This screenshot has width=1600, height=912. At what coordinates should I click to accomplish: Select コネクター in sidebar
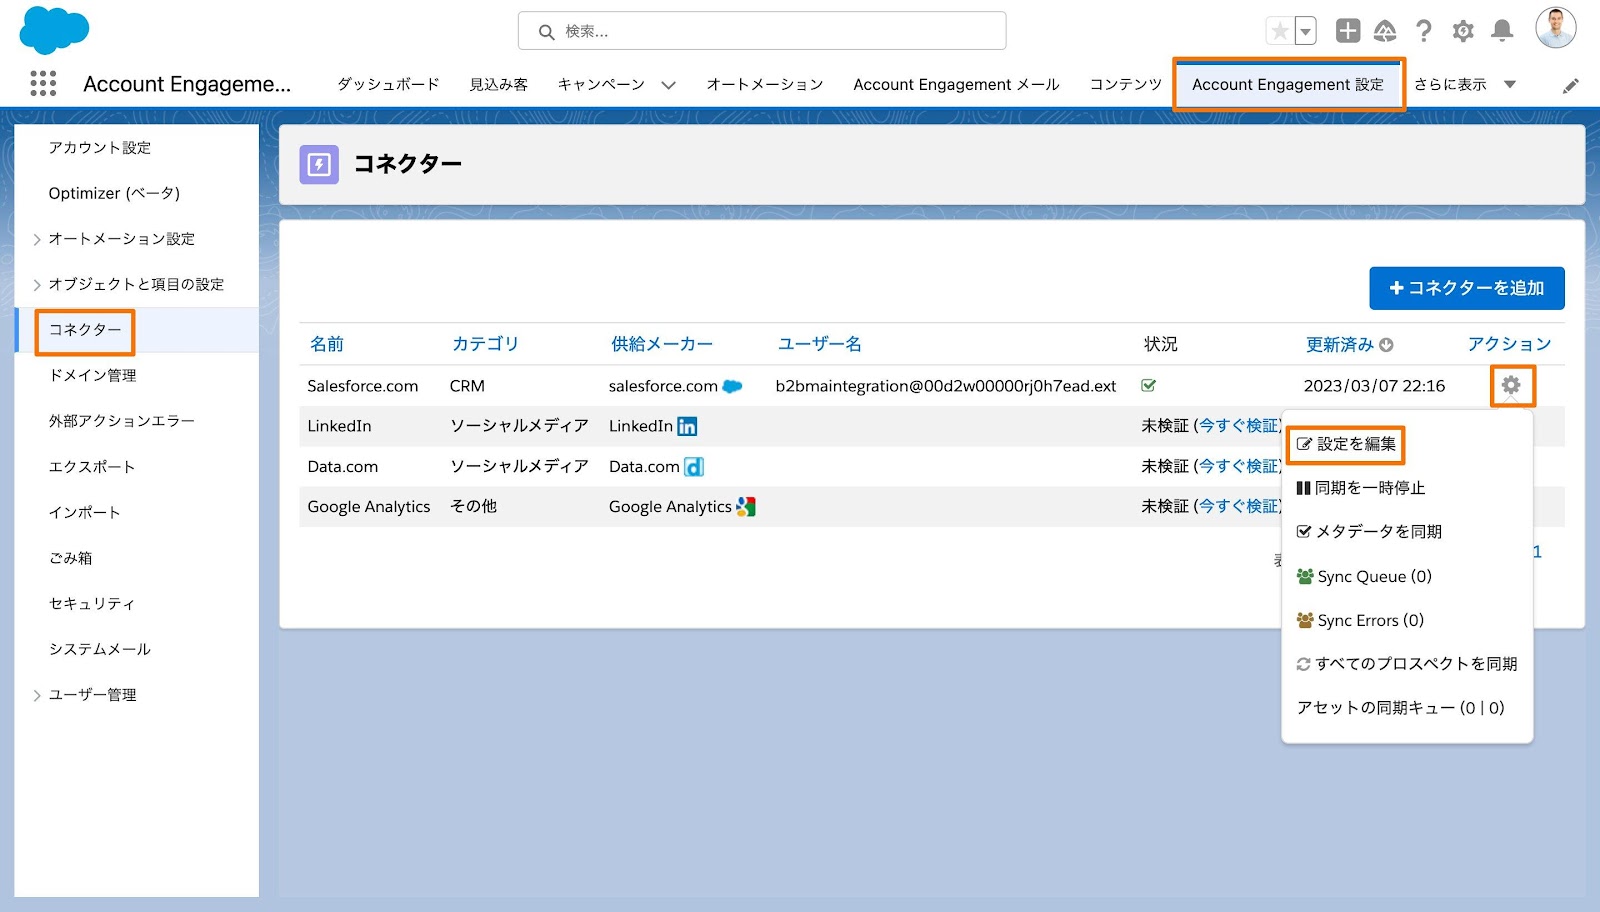[85, 330]
